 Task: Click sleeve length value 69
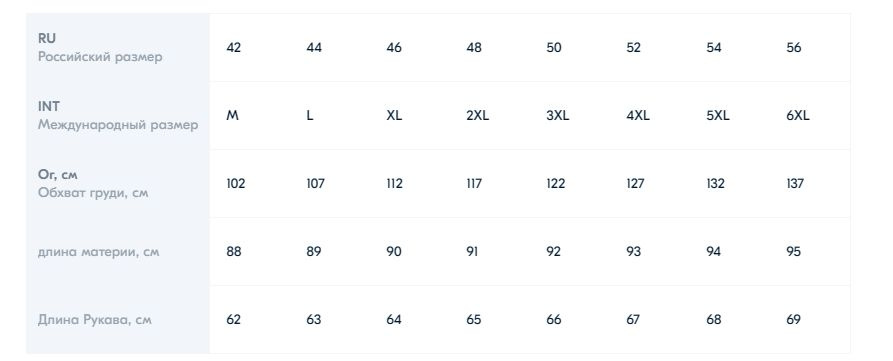click(793, 319)
